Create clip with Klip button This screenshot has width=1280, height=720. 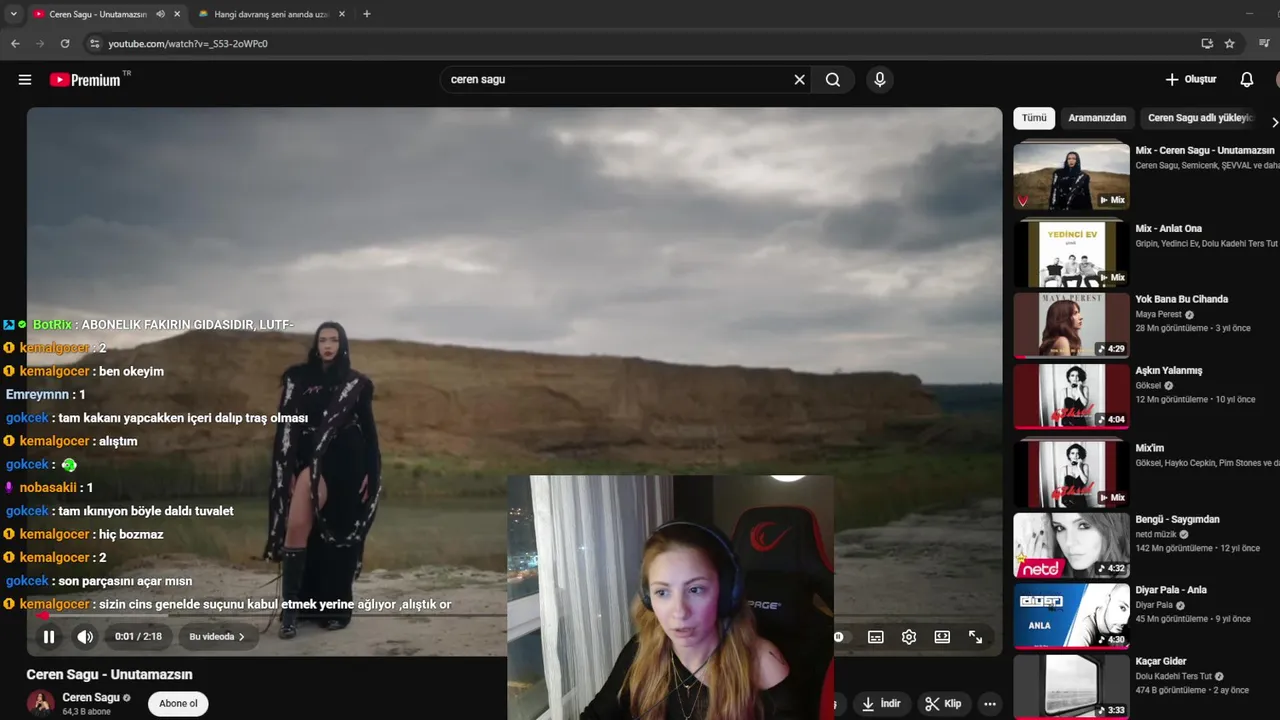point(943,703)
